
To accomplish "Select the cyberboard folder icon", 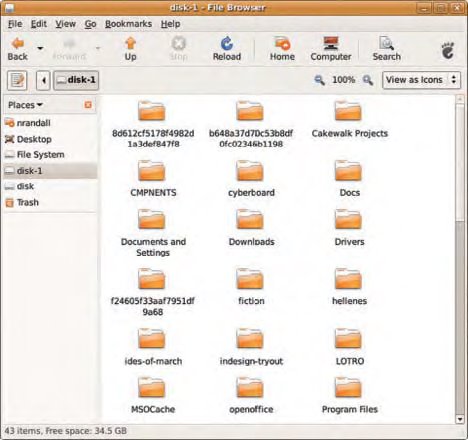I will pos(250,170).
